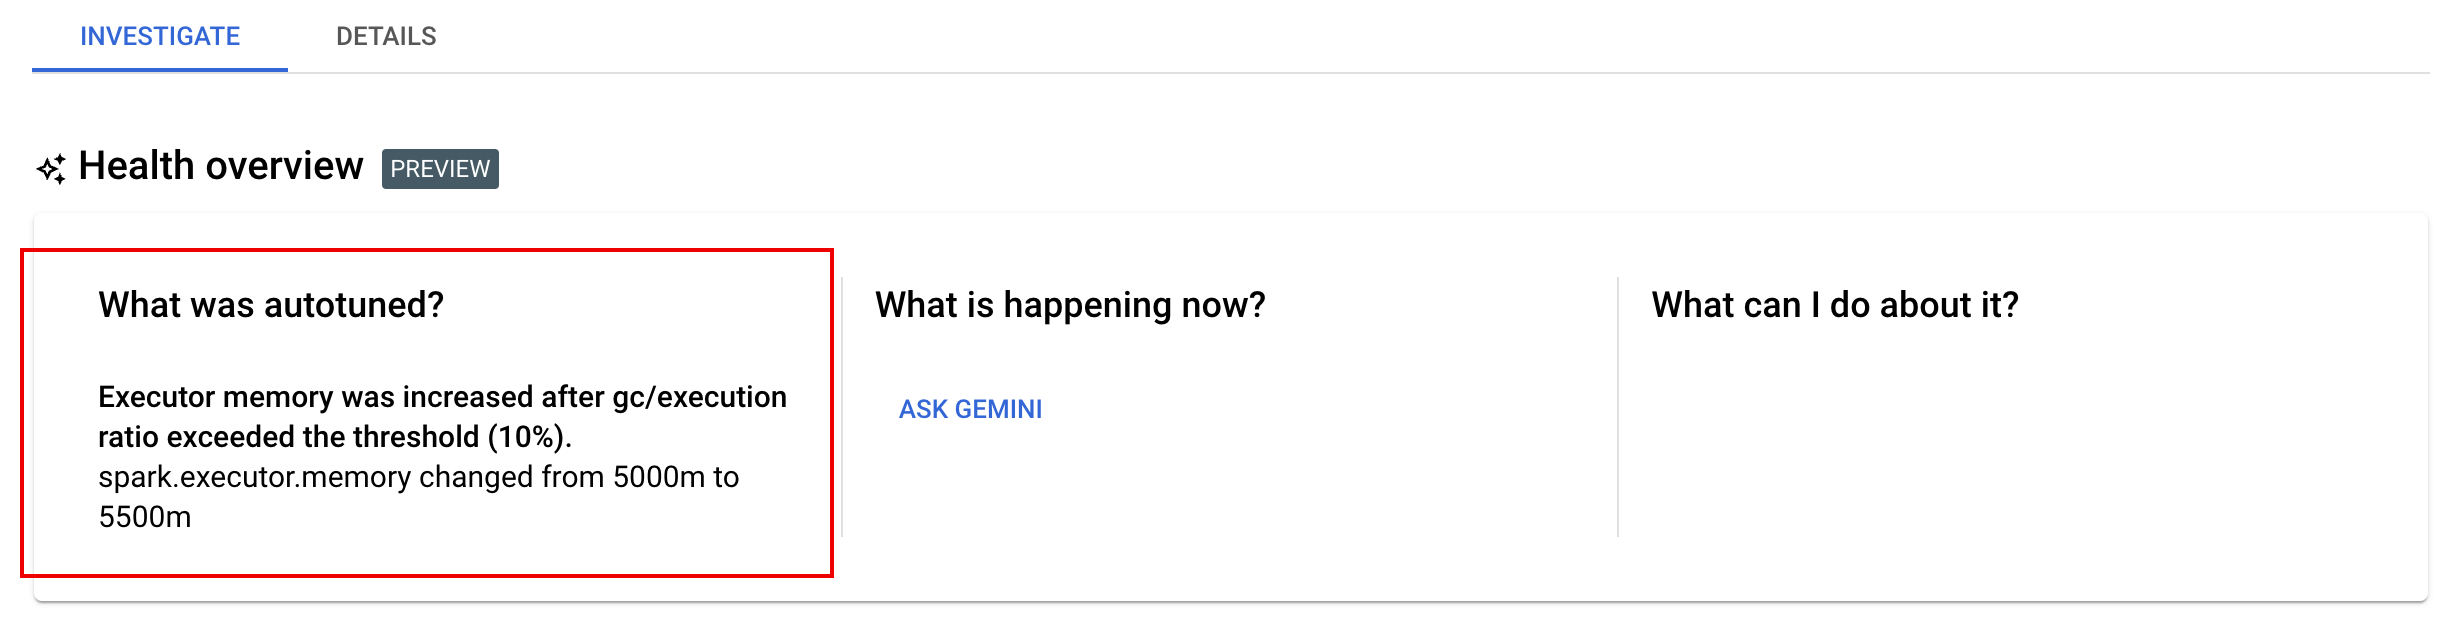Click the blank area below ASK GEMINI
2458x640 pixels.
click(1230, 490)
